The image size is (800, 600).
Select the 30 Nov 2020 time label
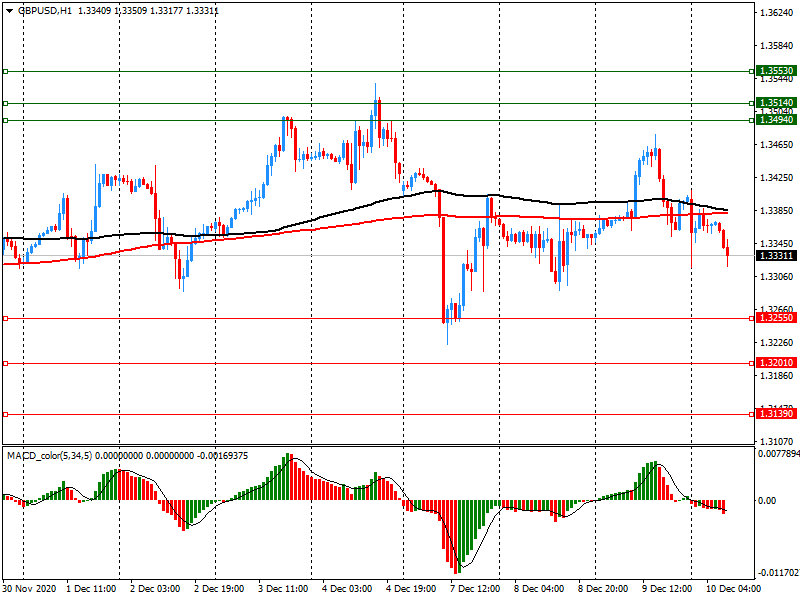pyautogui.click(x=31, y=589)
